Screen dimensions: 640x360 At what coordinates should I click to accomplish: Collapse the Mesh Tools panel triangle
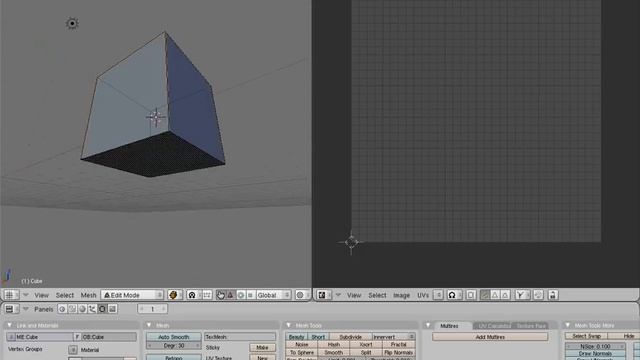(x=289, y=325)
